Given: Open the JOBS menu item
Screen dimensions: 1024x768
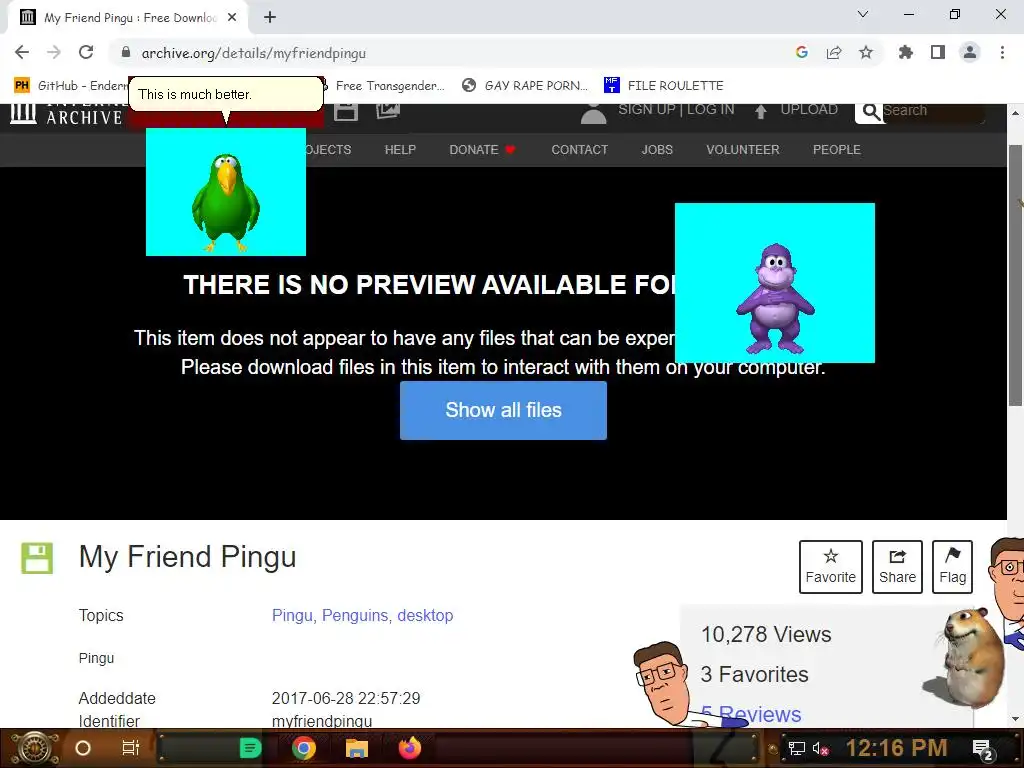Looking at the screenshot, I should click(x=657, y=150).
